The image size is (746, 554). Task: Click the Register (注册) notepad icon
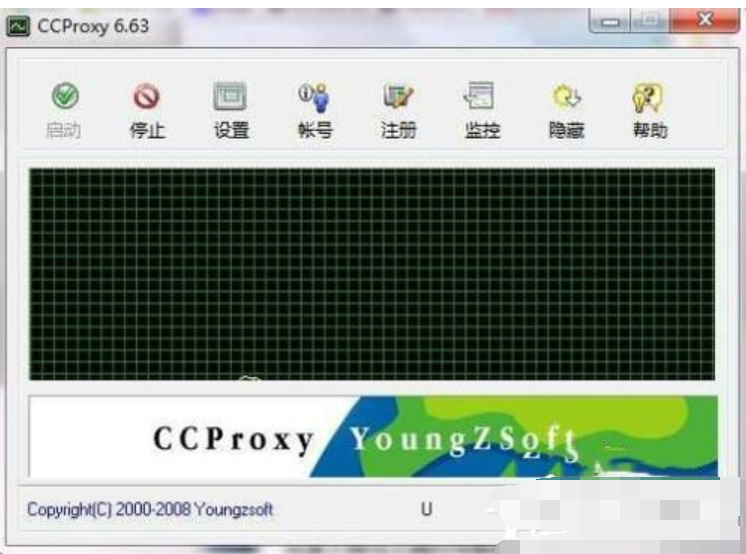click(398, 98)
